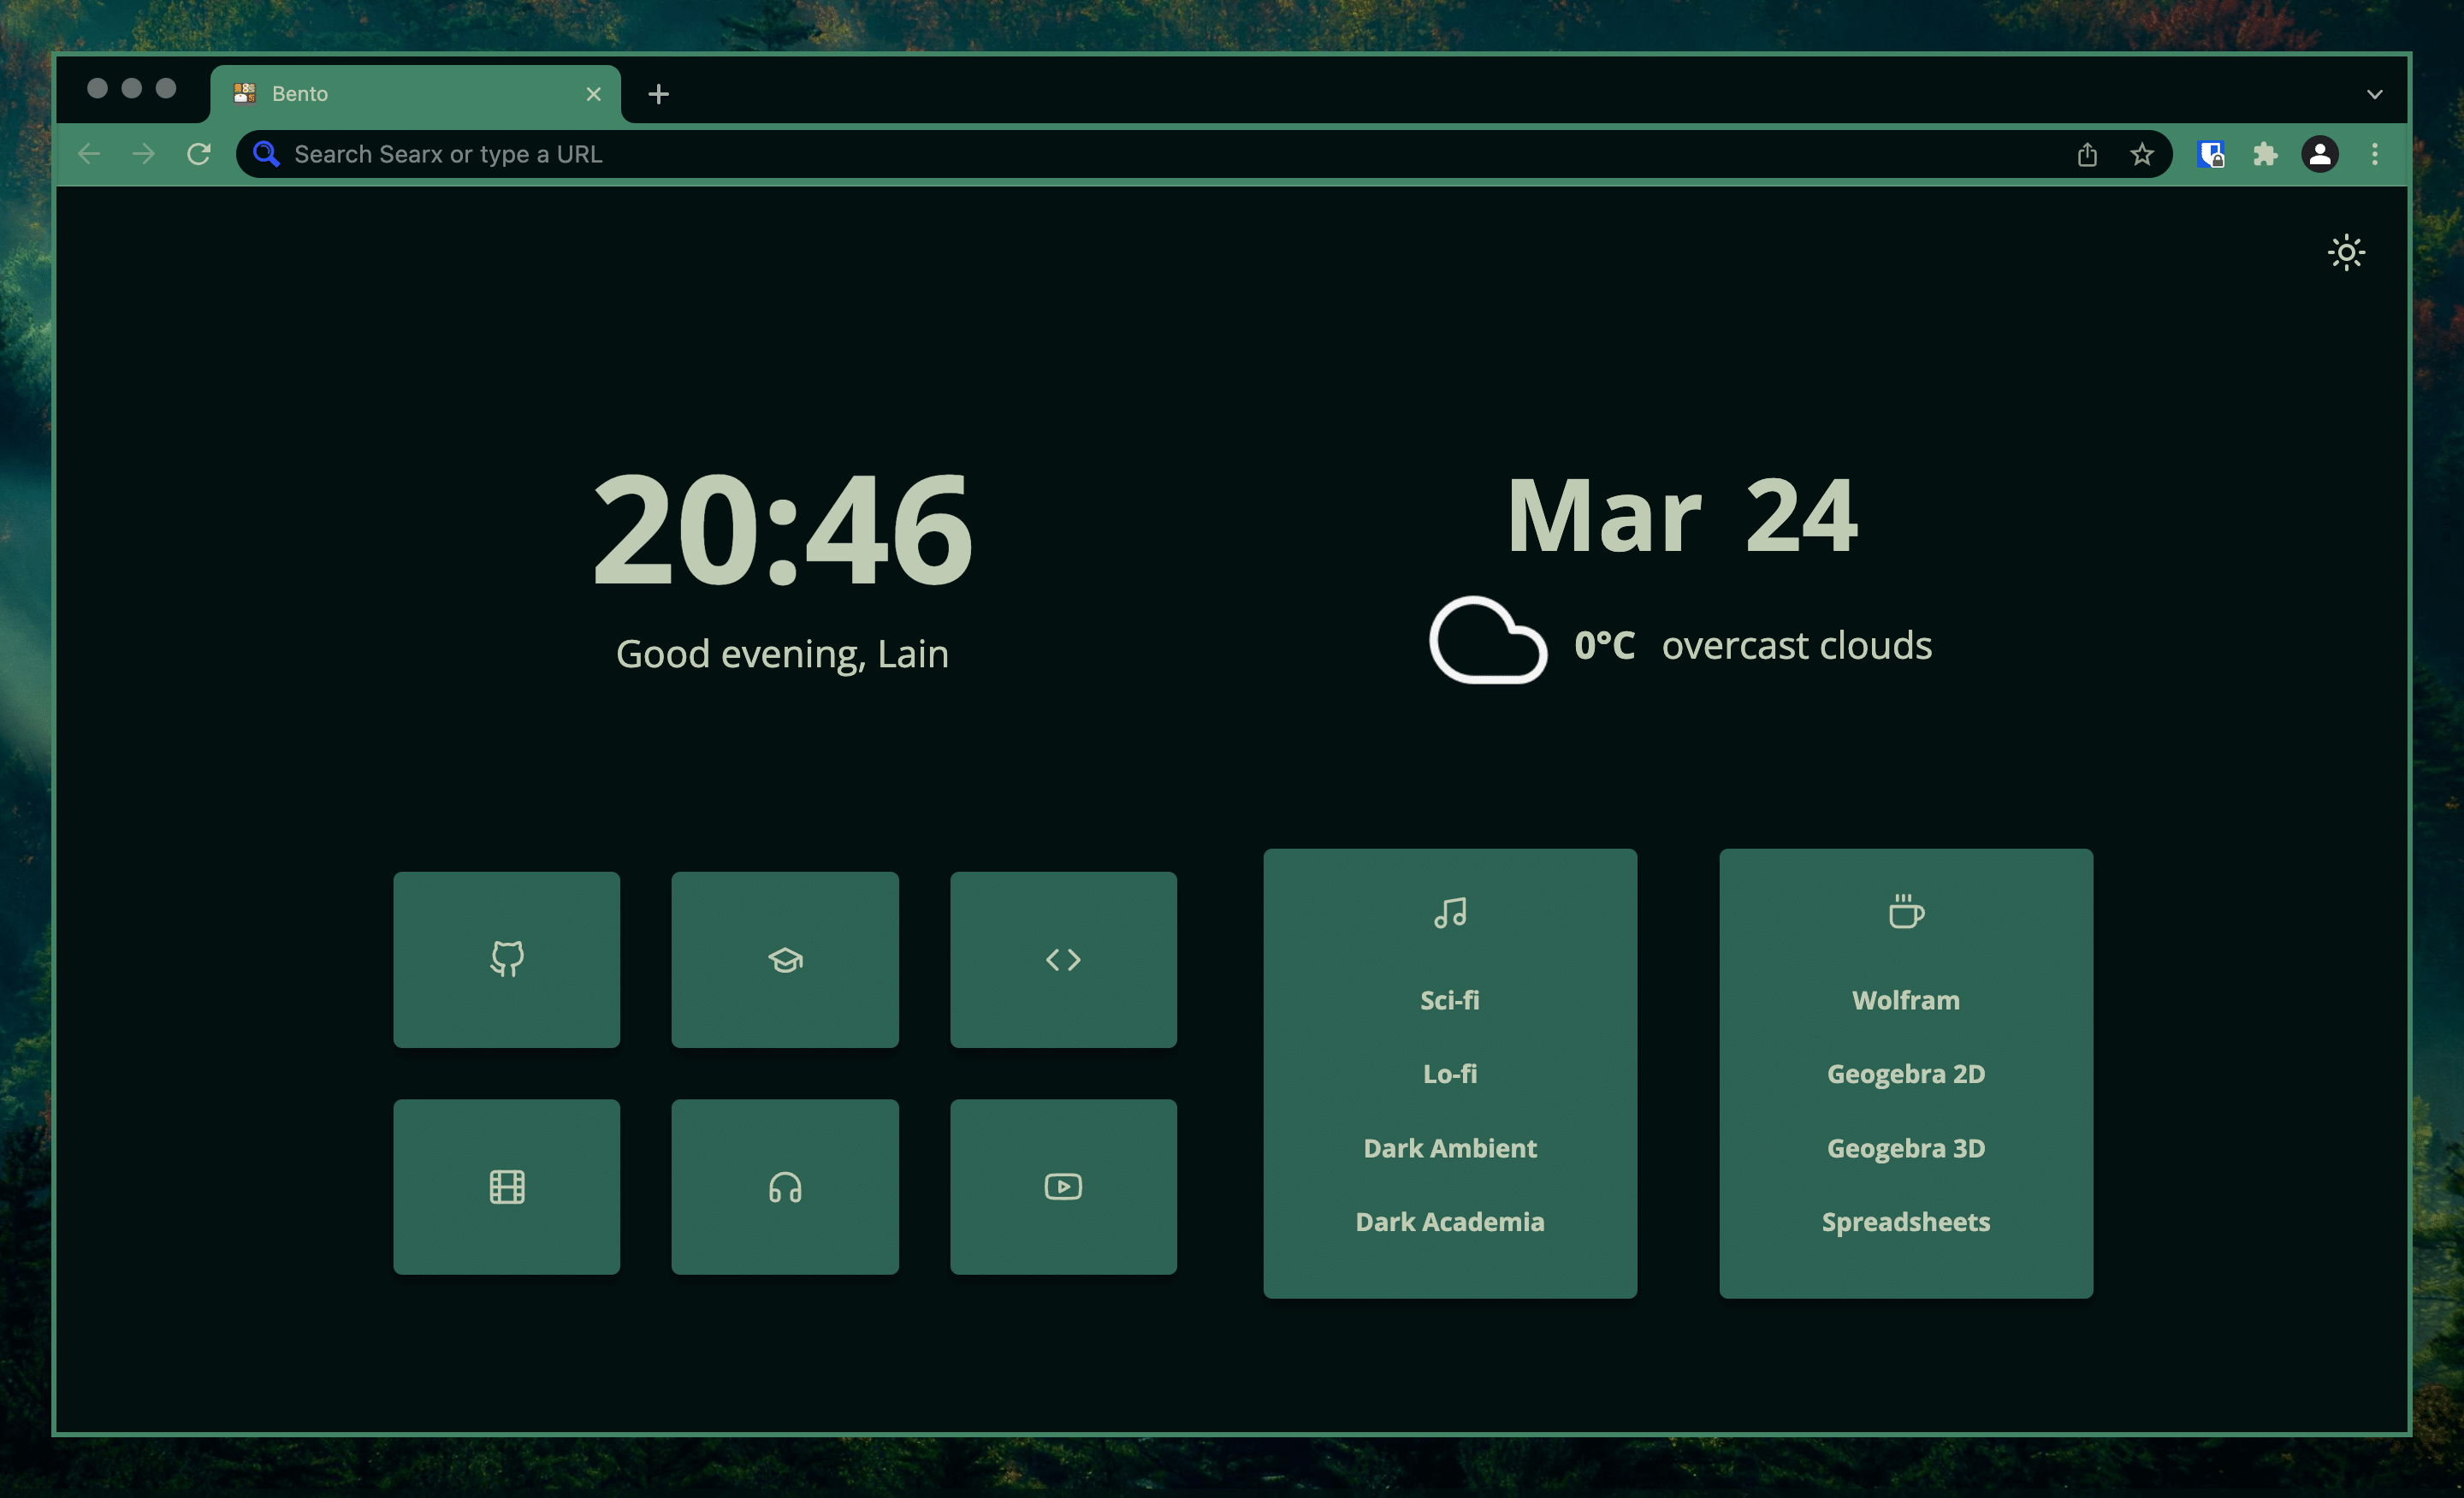Screen dimensions: 2464x1498
Task: Open the headphones tile
Action: (x=784, y=1187)
